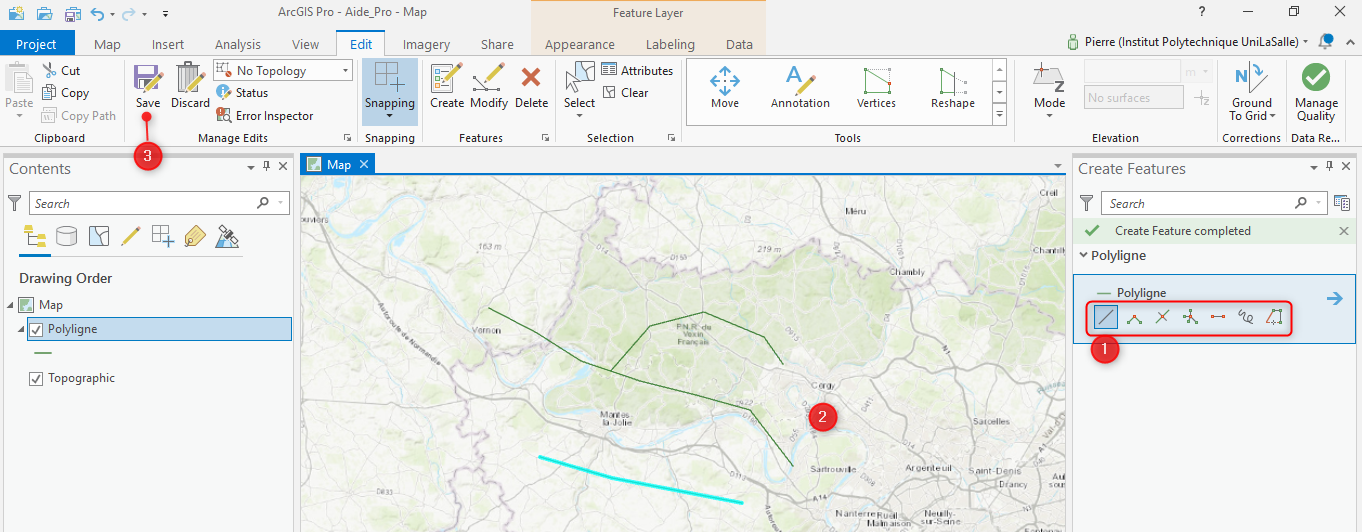The width and height of the screenshot is (1362, 532).
Task: Close the Map view tab
Action: coord(364,164)
